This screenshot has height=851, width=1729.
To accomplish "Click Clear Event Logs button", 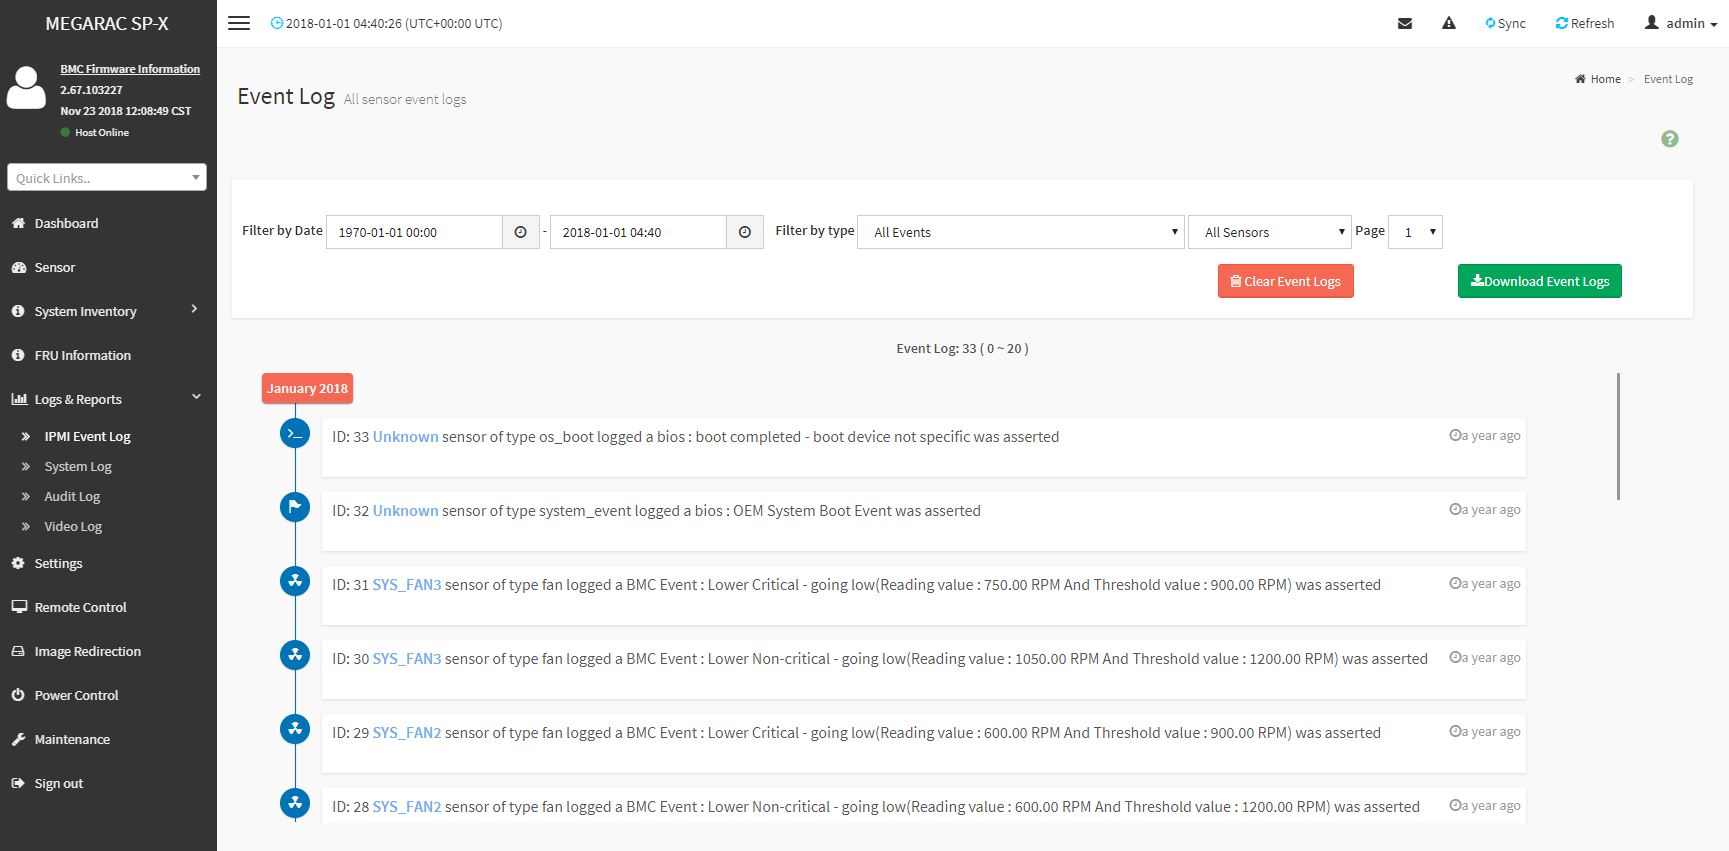I will 1286,281.
